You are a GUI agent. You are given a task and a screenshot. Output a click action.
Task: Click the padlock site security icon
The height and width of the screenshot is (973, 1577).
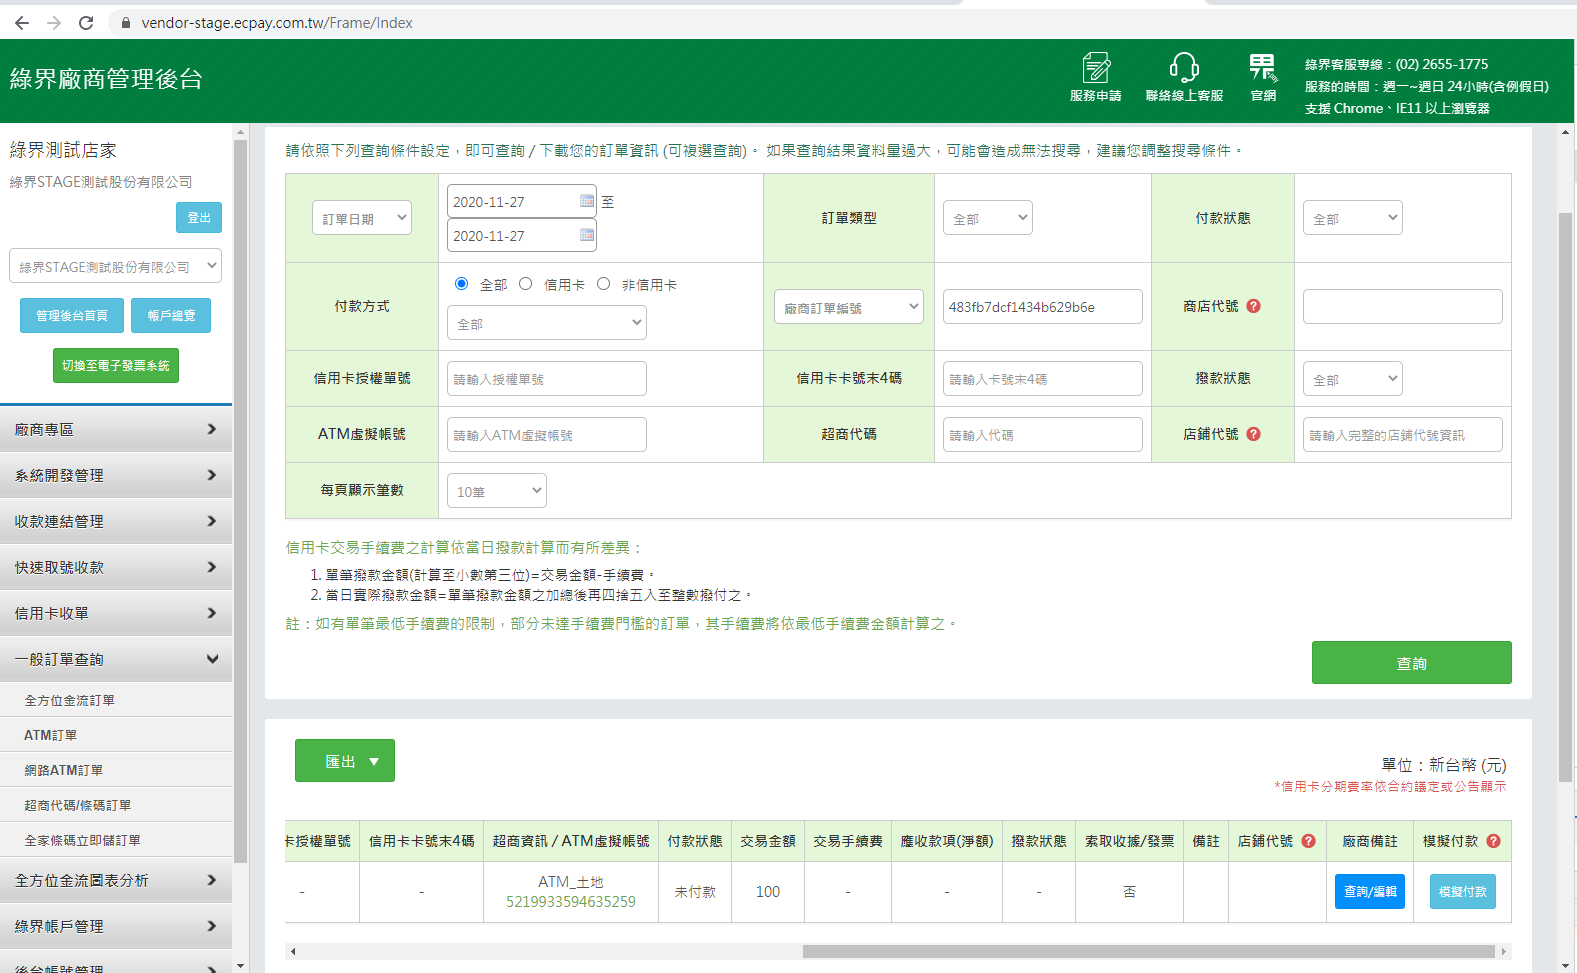point(125,22)
